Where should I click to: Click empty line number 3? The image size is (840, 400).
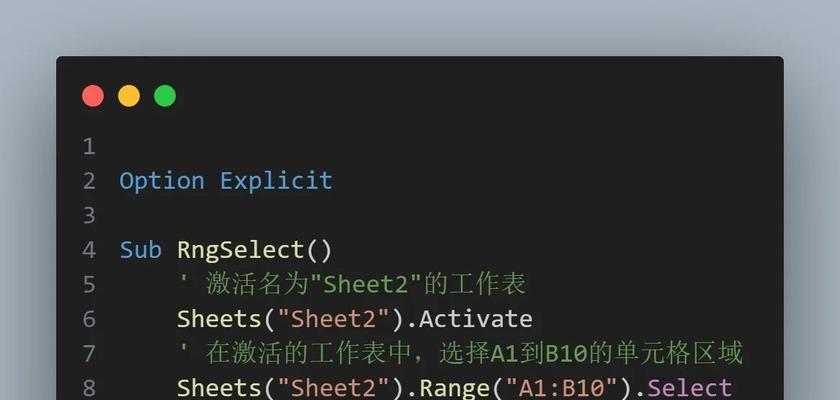pos(89,215)
